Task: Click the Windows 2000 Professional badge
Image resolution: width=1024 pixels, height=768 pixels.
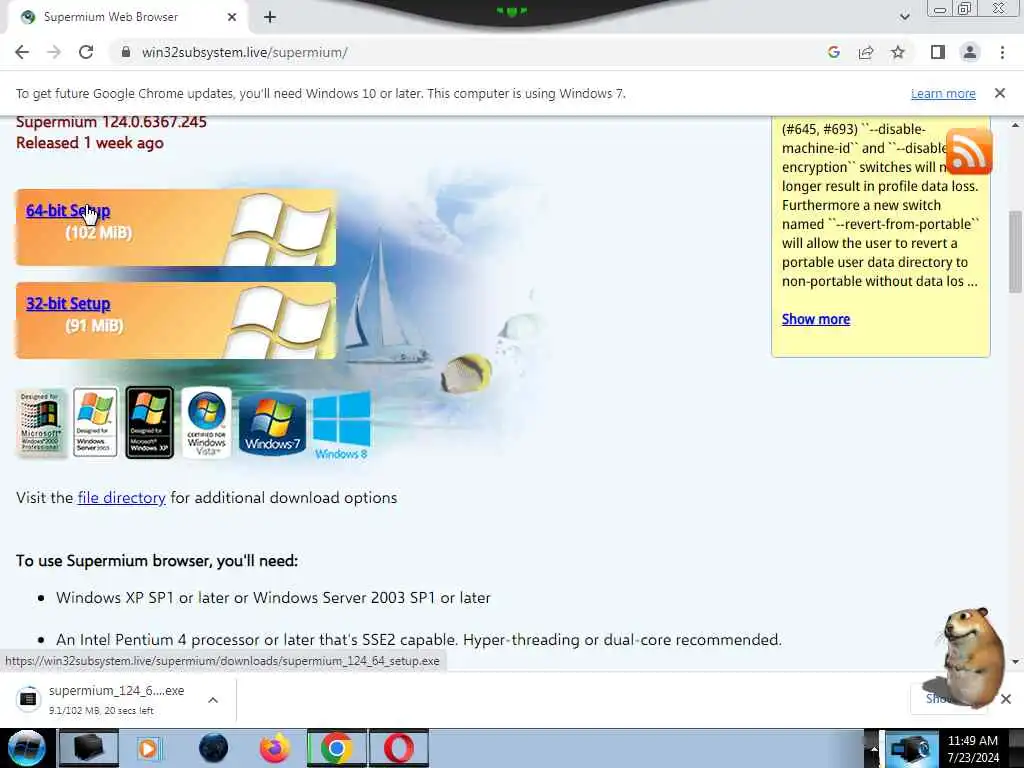Action: pyautogui.click(x=40, y=423)
